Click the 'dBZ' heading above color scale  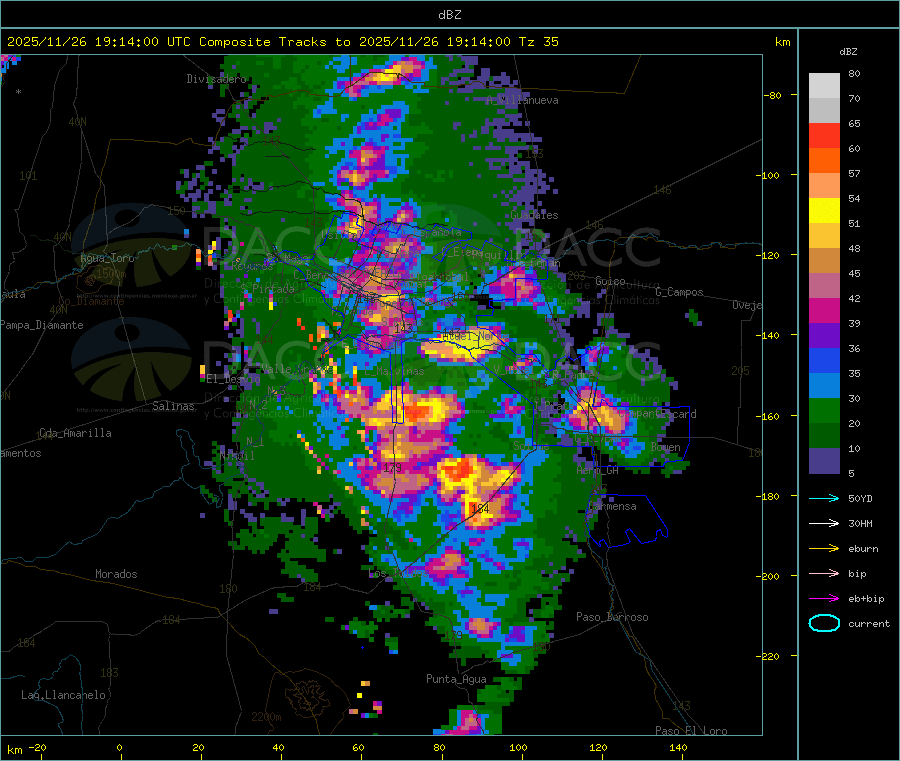pos(848,52)
